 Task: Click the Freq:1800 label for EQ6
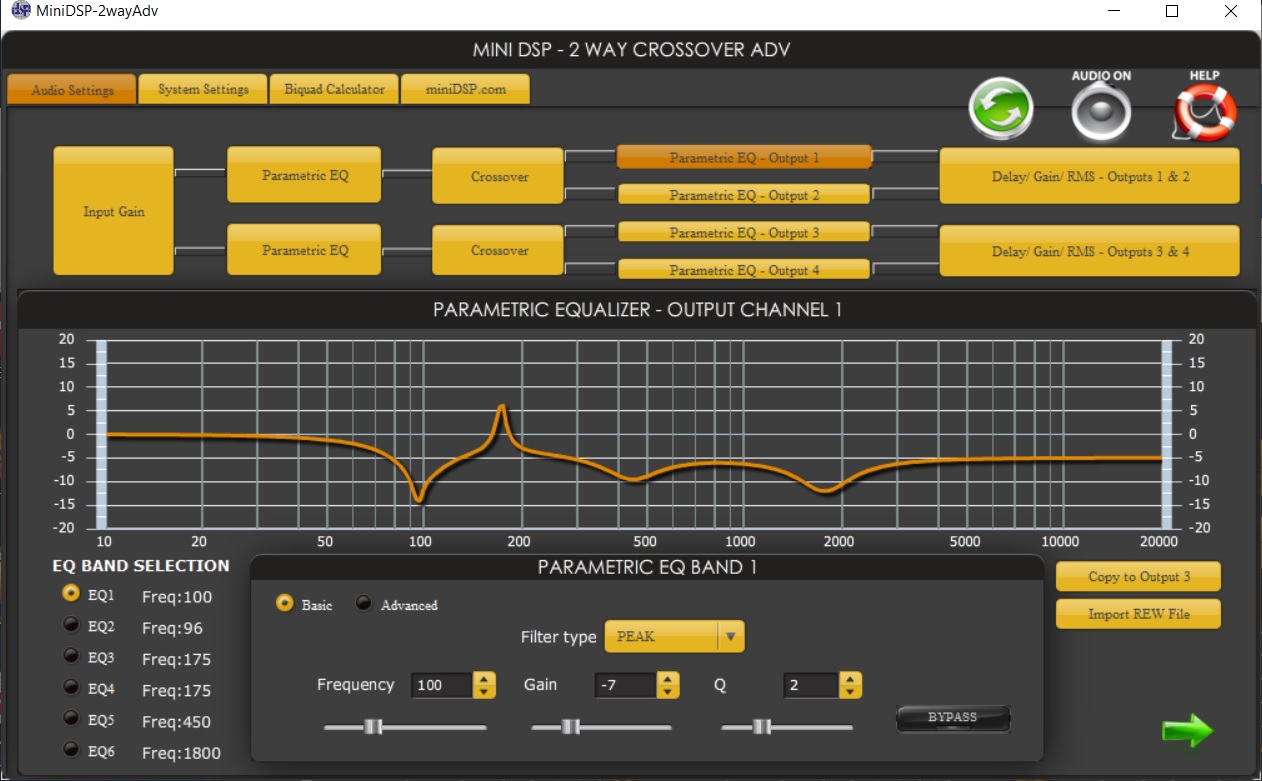(x=181, y=753)
